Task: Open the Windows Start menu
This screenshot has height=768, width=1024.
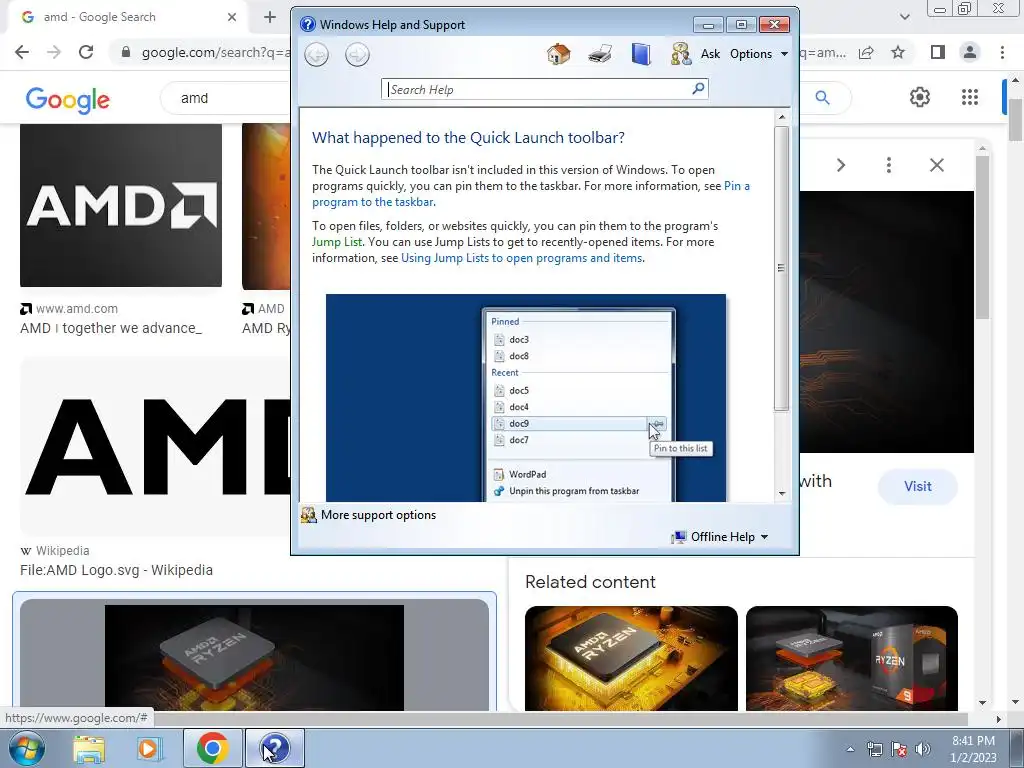Action: [25, 748]
